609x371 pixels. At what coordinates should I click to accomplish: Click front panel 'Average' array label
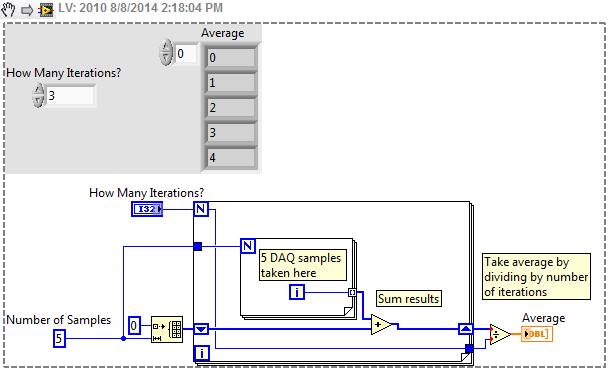[x=223, y=33]
